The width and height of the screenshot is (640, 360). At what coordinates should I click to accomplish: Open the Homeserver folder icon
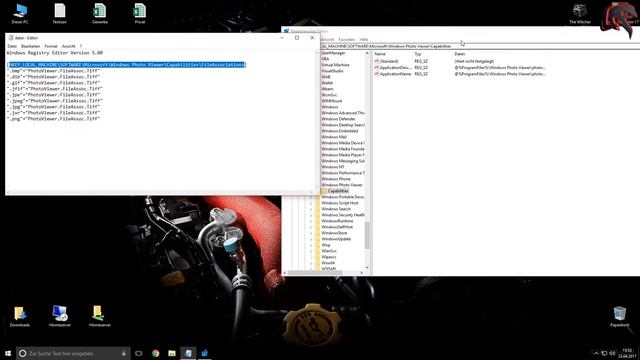pos(100,316)
